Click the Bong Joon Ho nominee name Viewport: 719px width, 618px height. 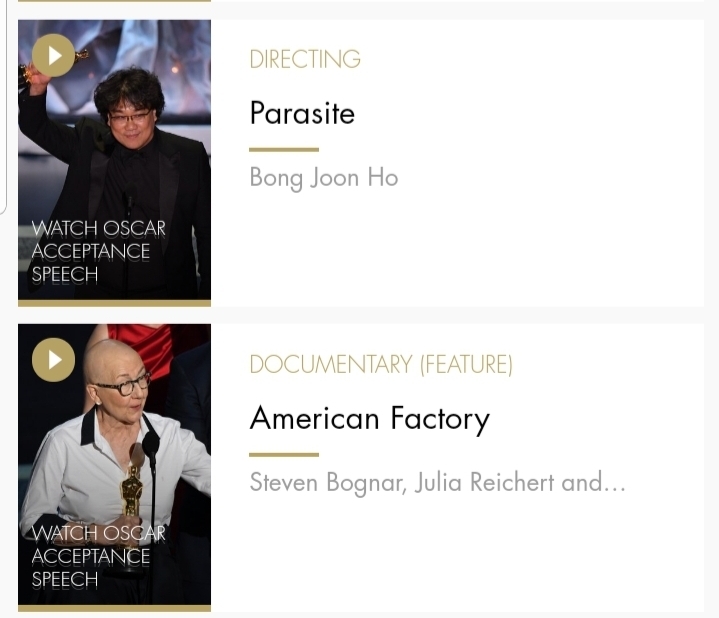(324, 178)
